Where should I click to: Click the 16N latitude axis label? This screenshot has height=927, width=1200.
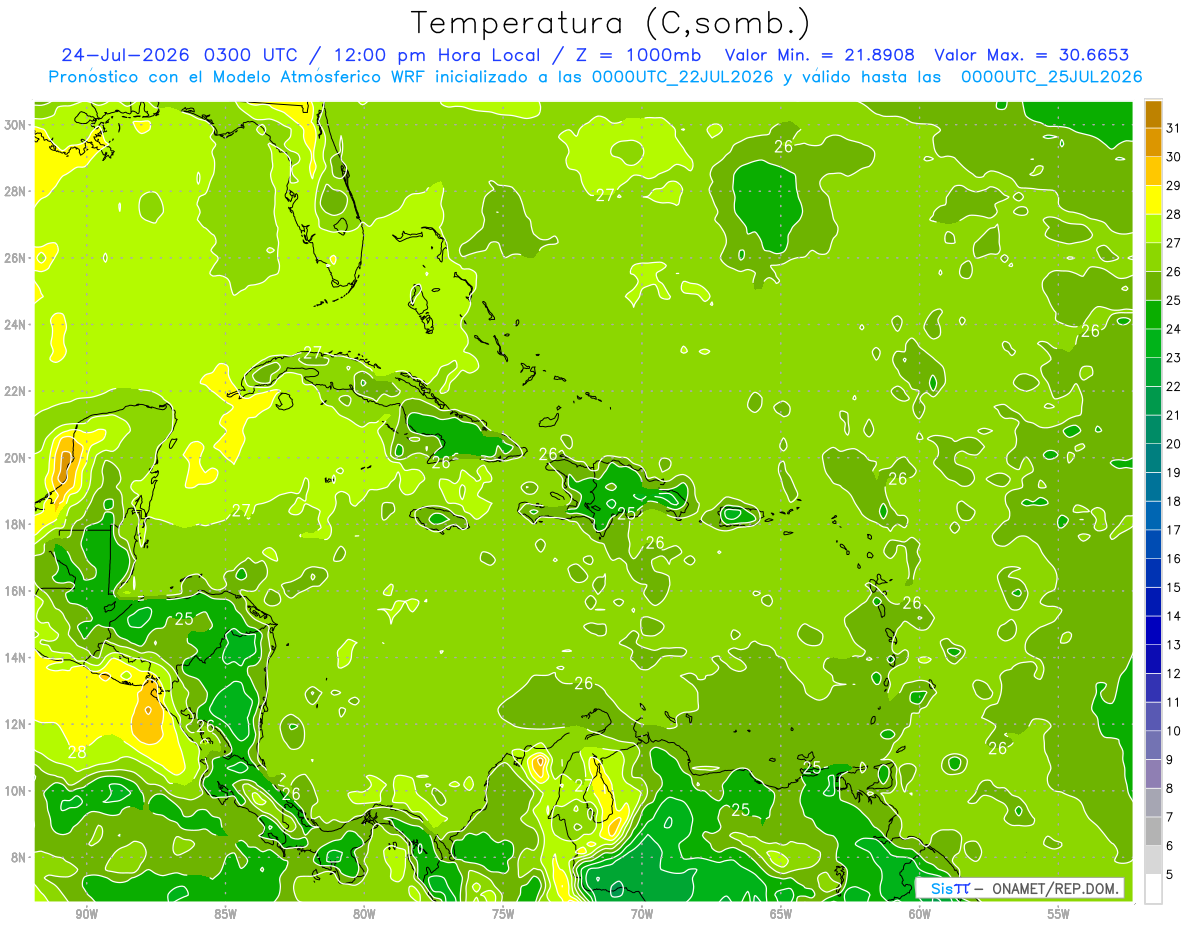tap(16, 591)
